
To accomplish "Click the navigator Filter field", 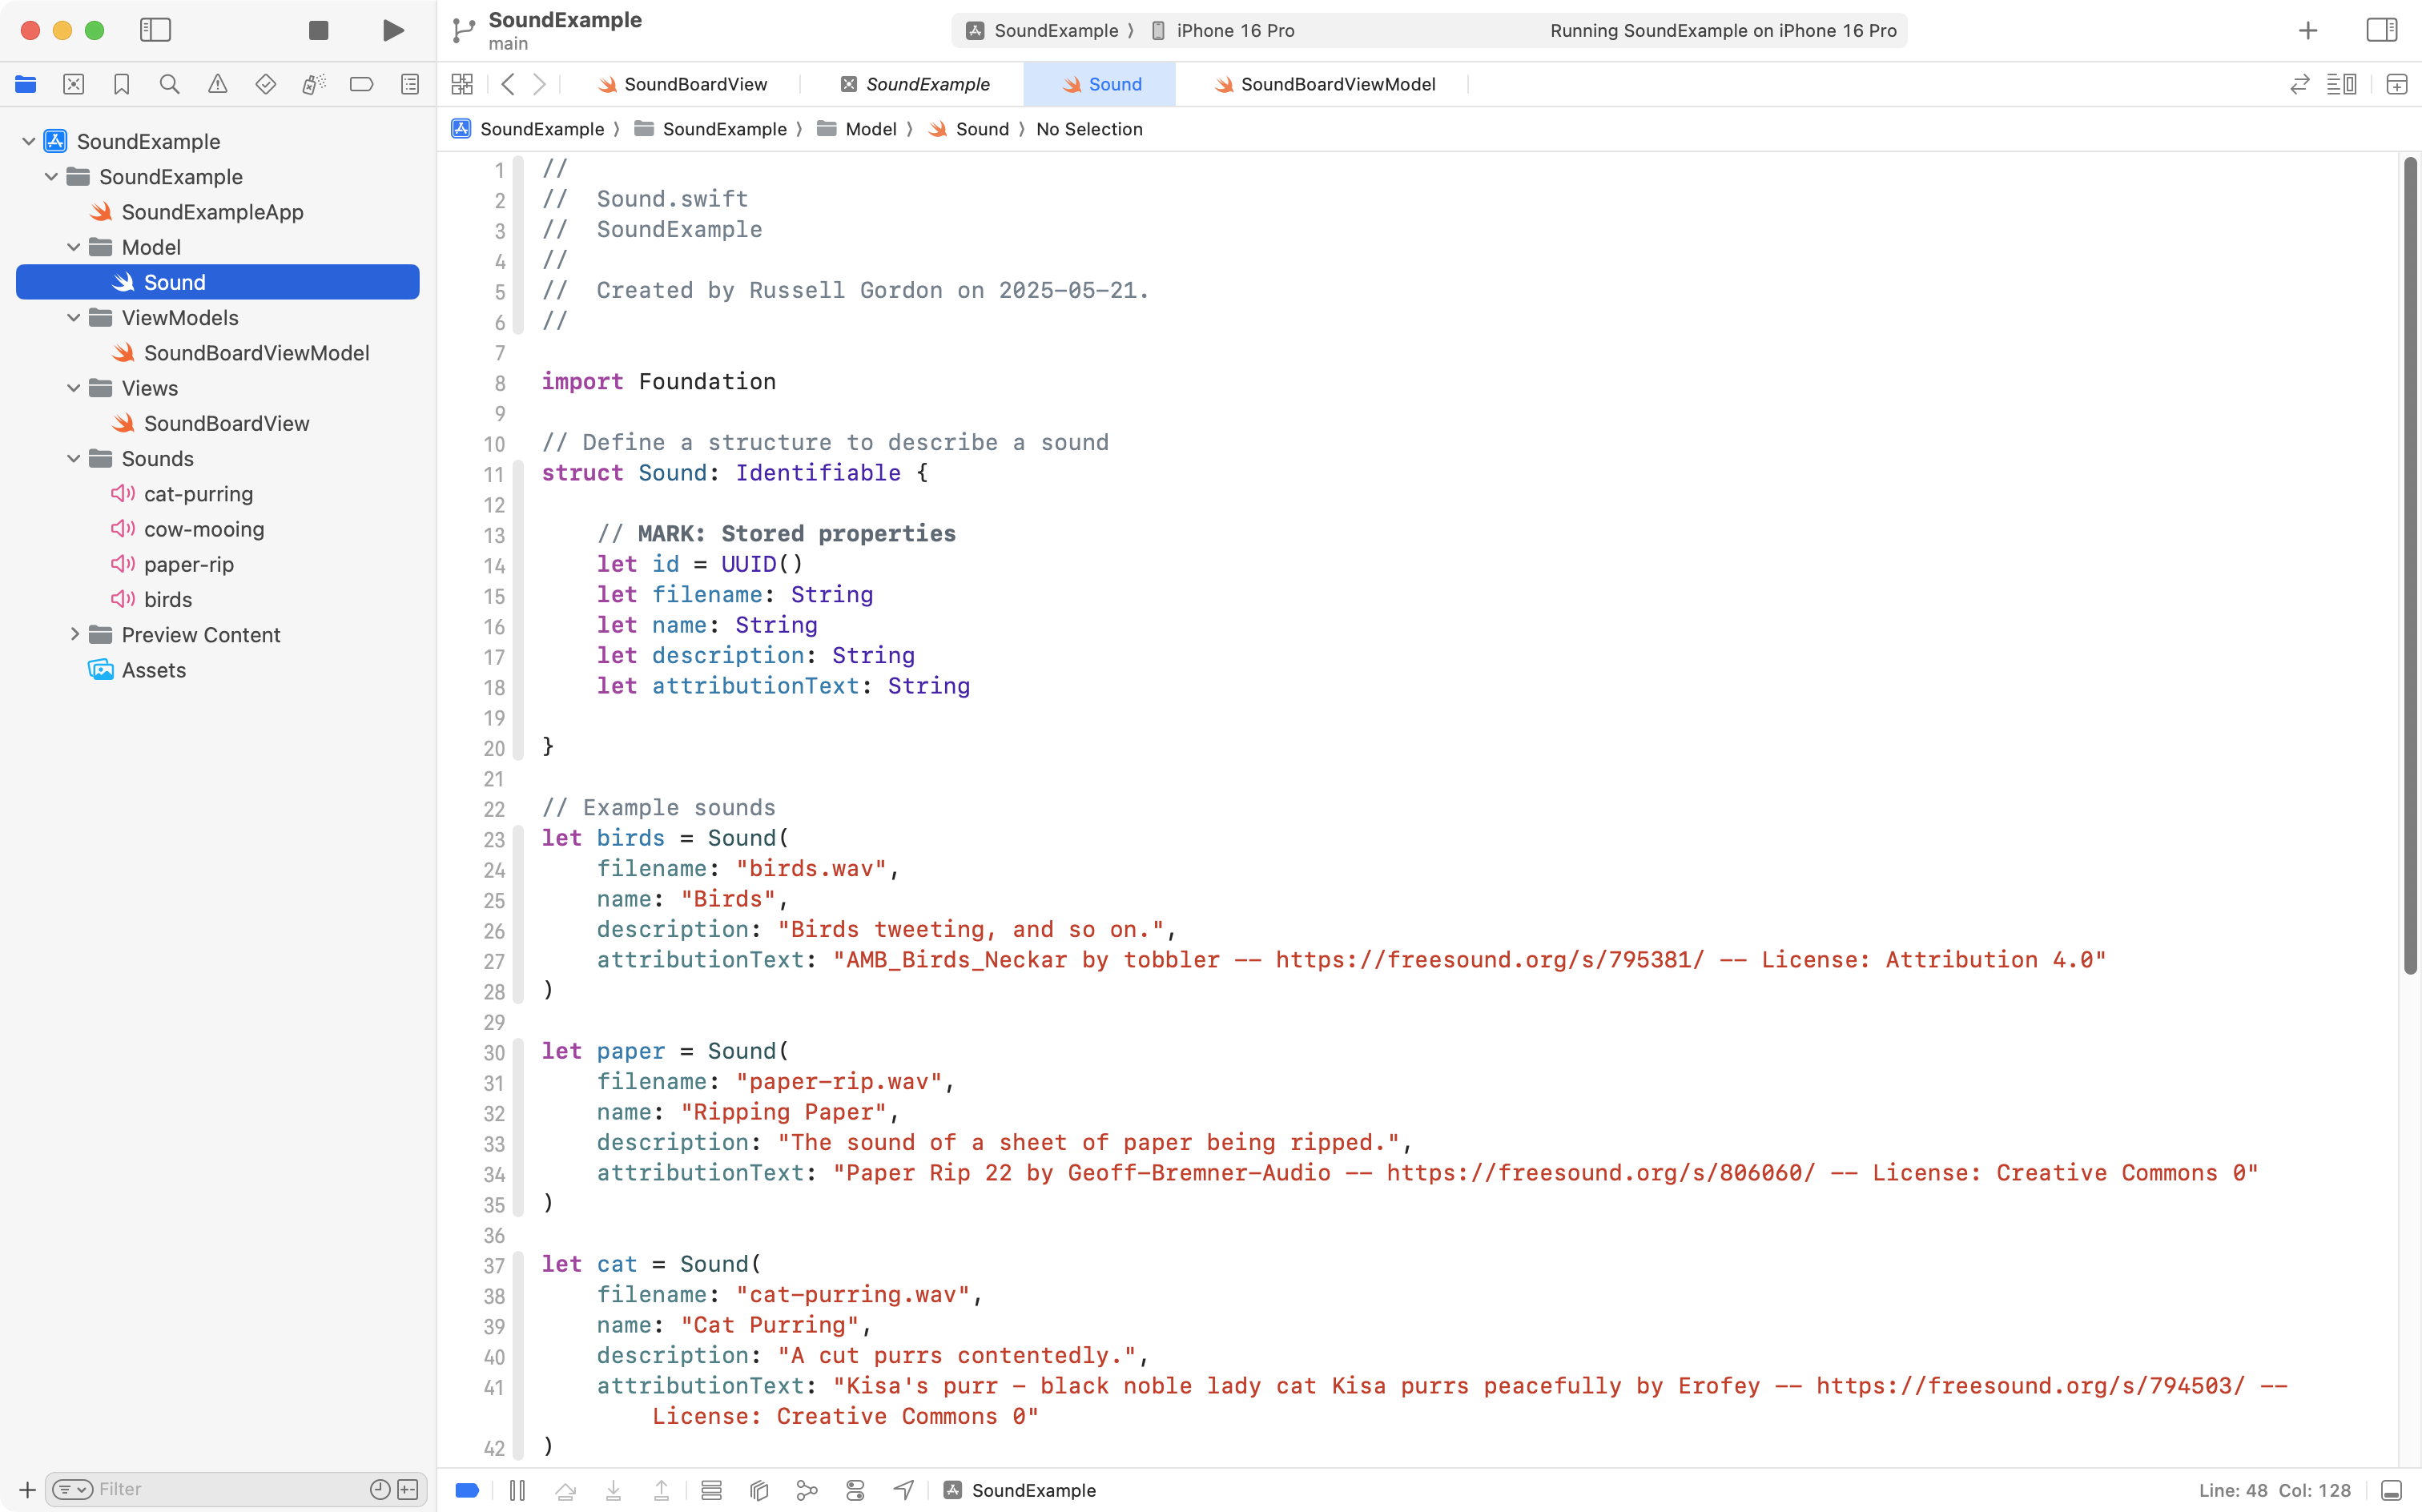I will [228, 1489].
